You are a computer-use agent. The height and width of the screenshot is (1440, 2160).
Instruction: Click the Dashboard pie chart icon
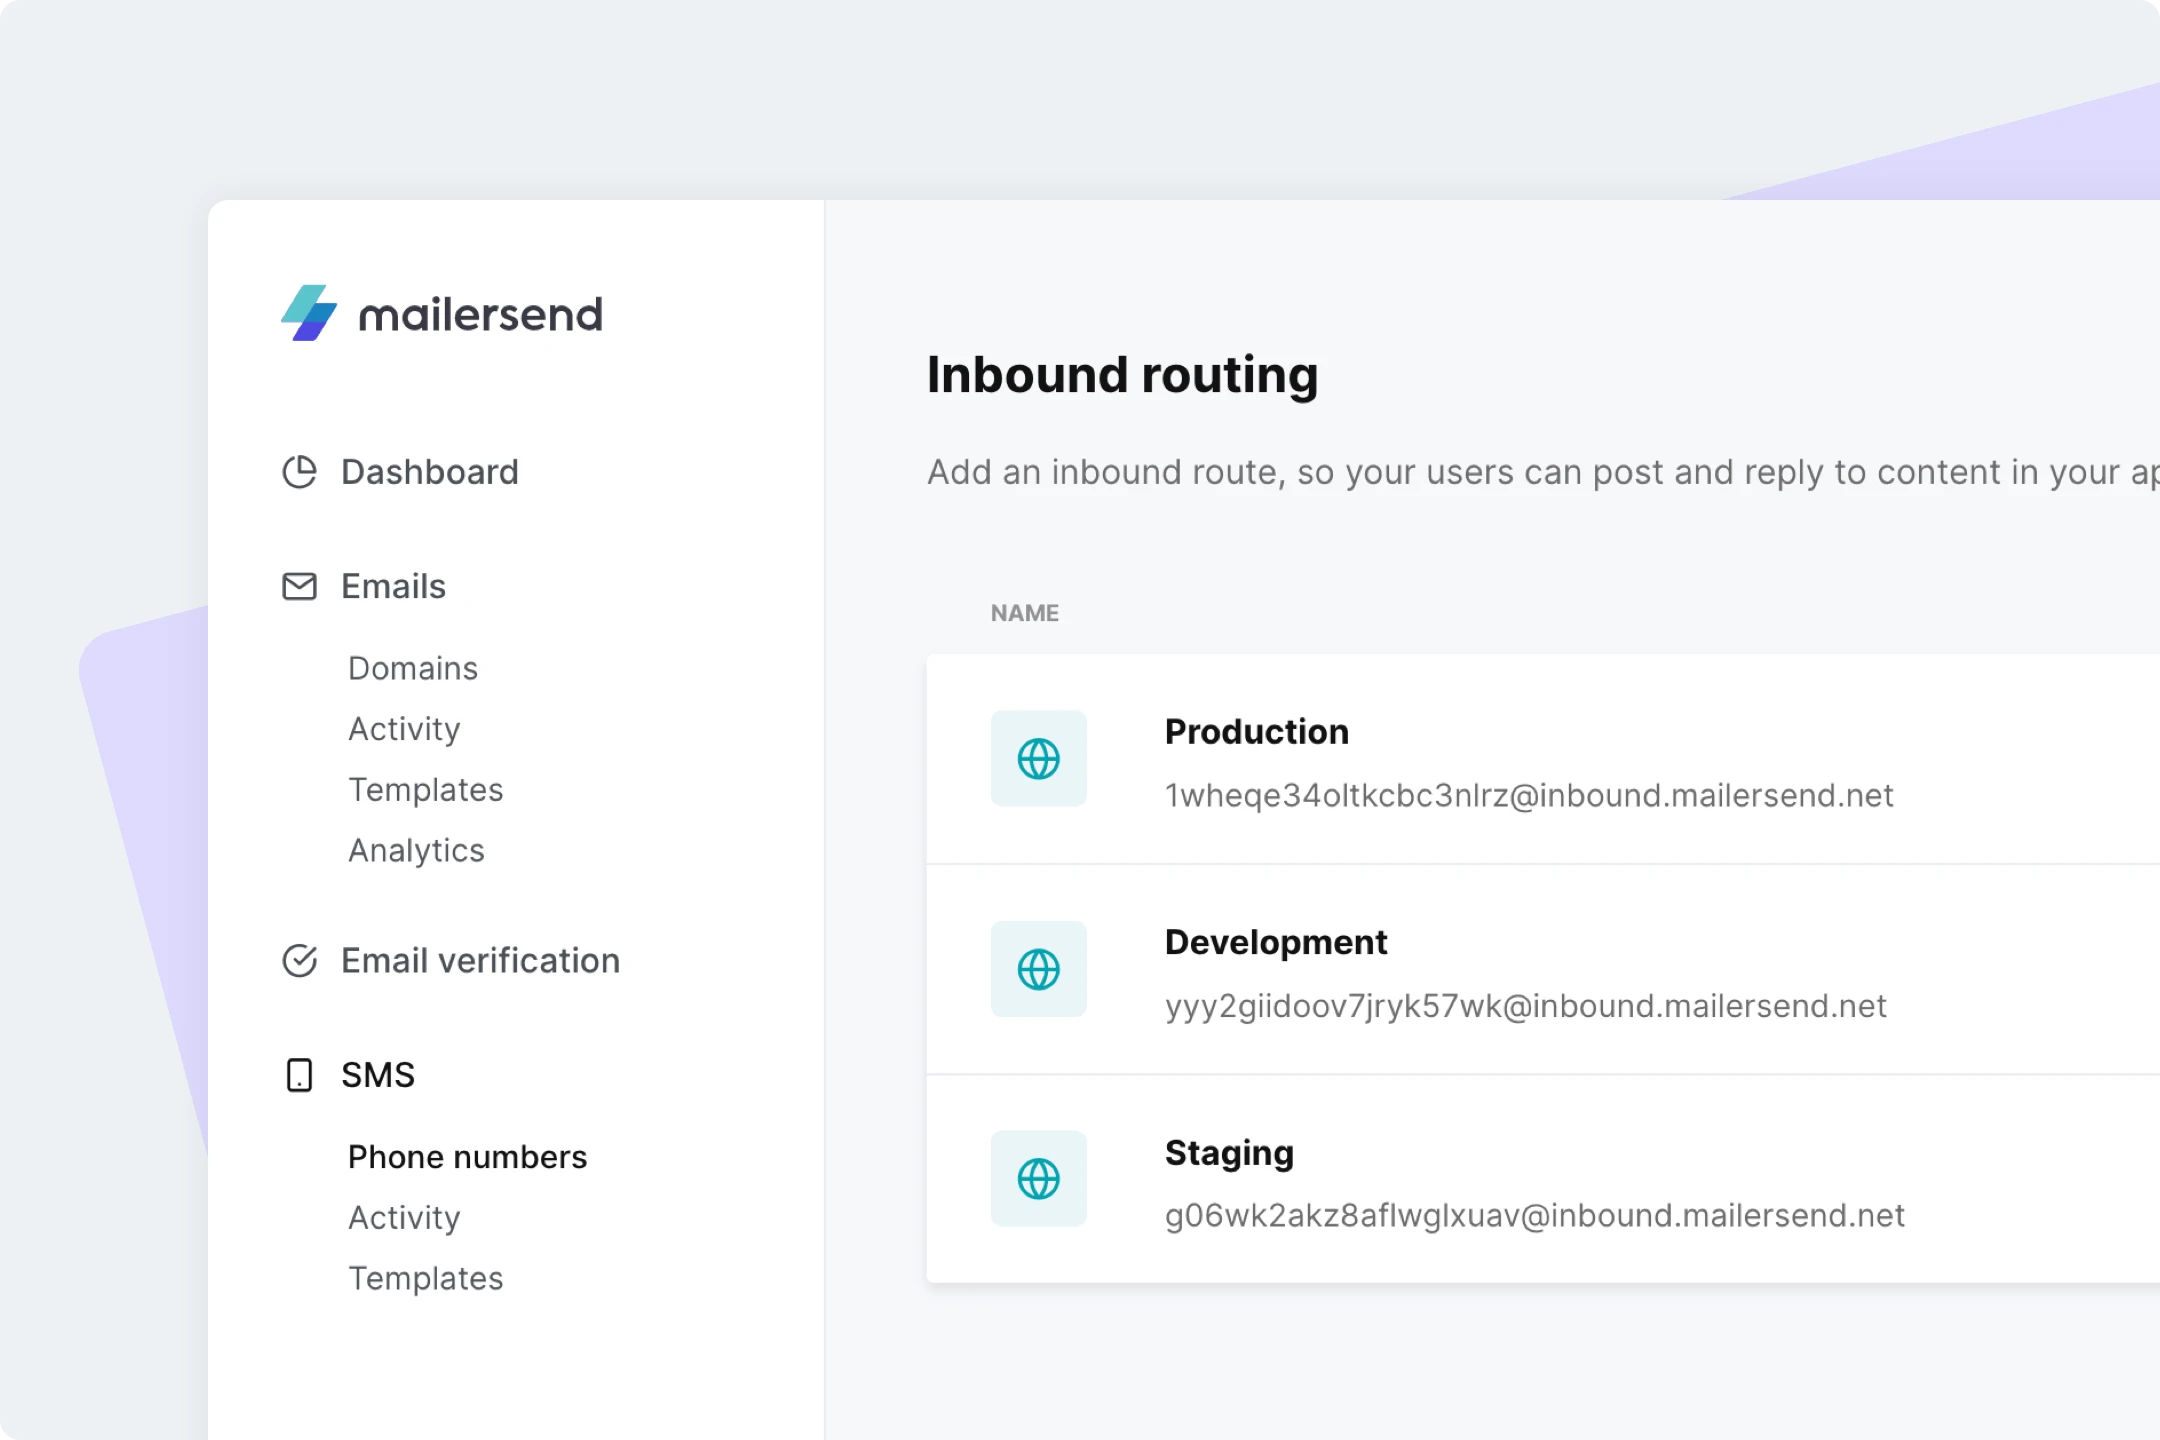pyautogui.click(x=299, y=472)
